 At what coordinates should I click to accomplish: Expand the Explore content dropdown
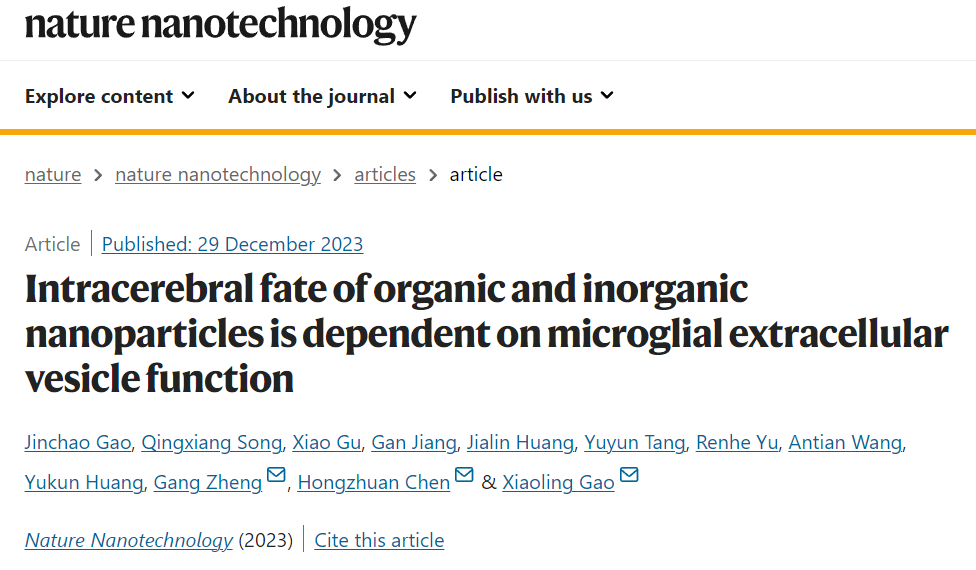[x=110, y=96]
